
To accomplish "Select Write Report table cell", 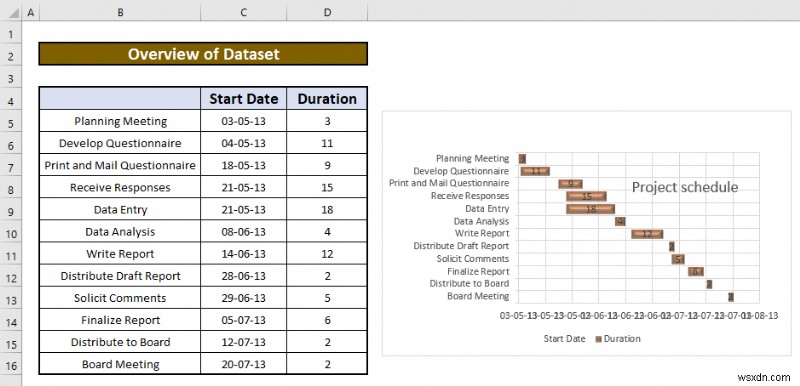I will [120, 254].
